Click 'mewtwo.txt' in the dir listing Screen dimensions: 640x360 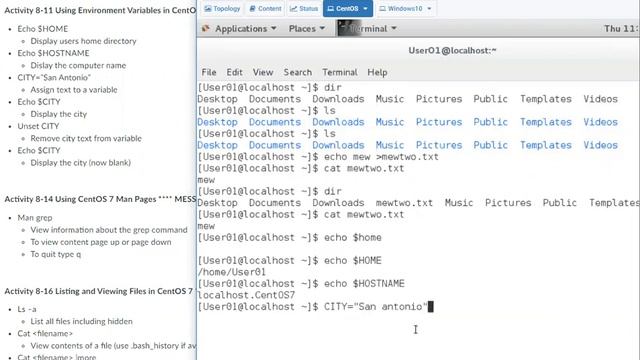pos(404,203)
